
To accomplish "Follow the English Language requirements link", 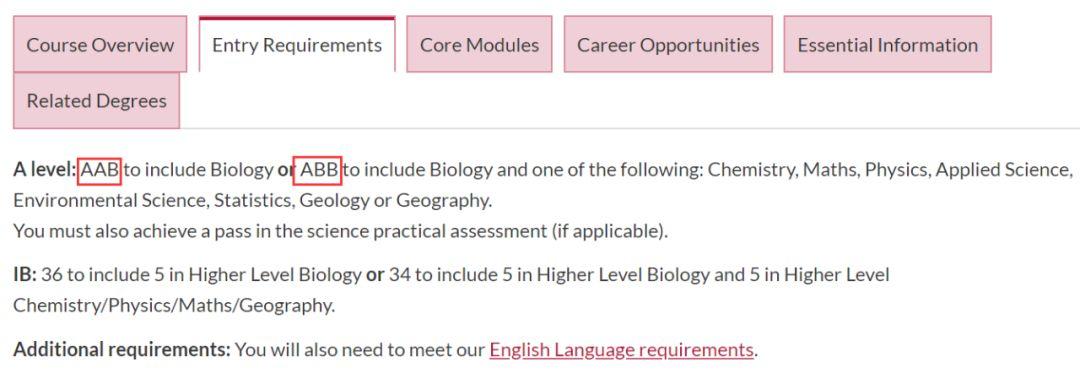I will 621,350.
